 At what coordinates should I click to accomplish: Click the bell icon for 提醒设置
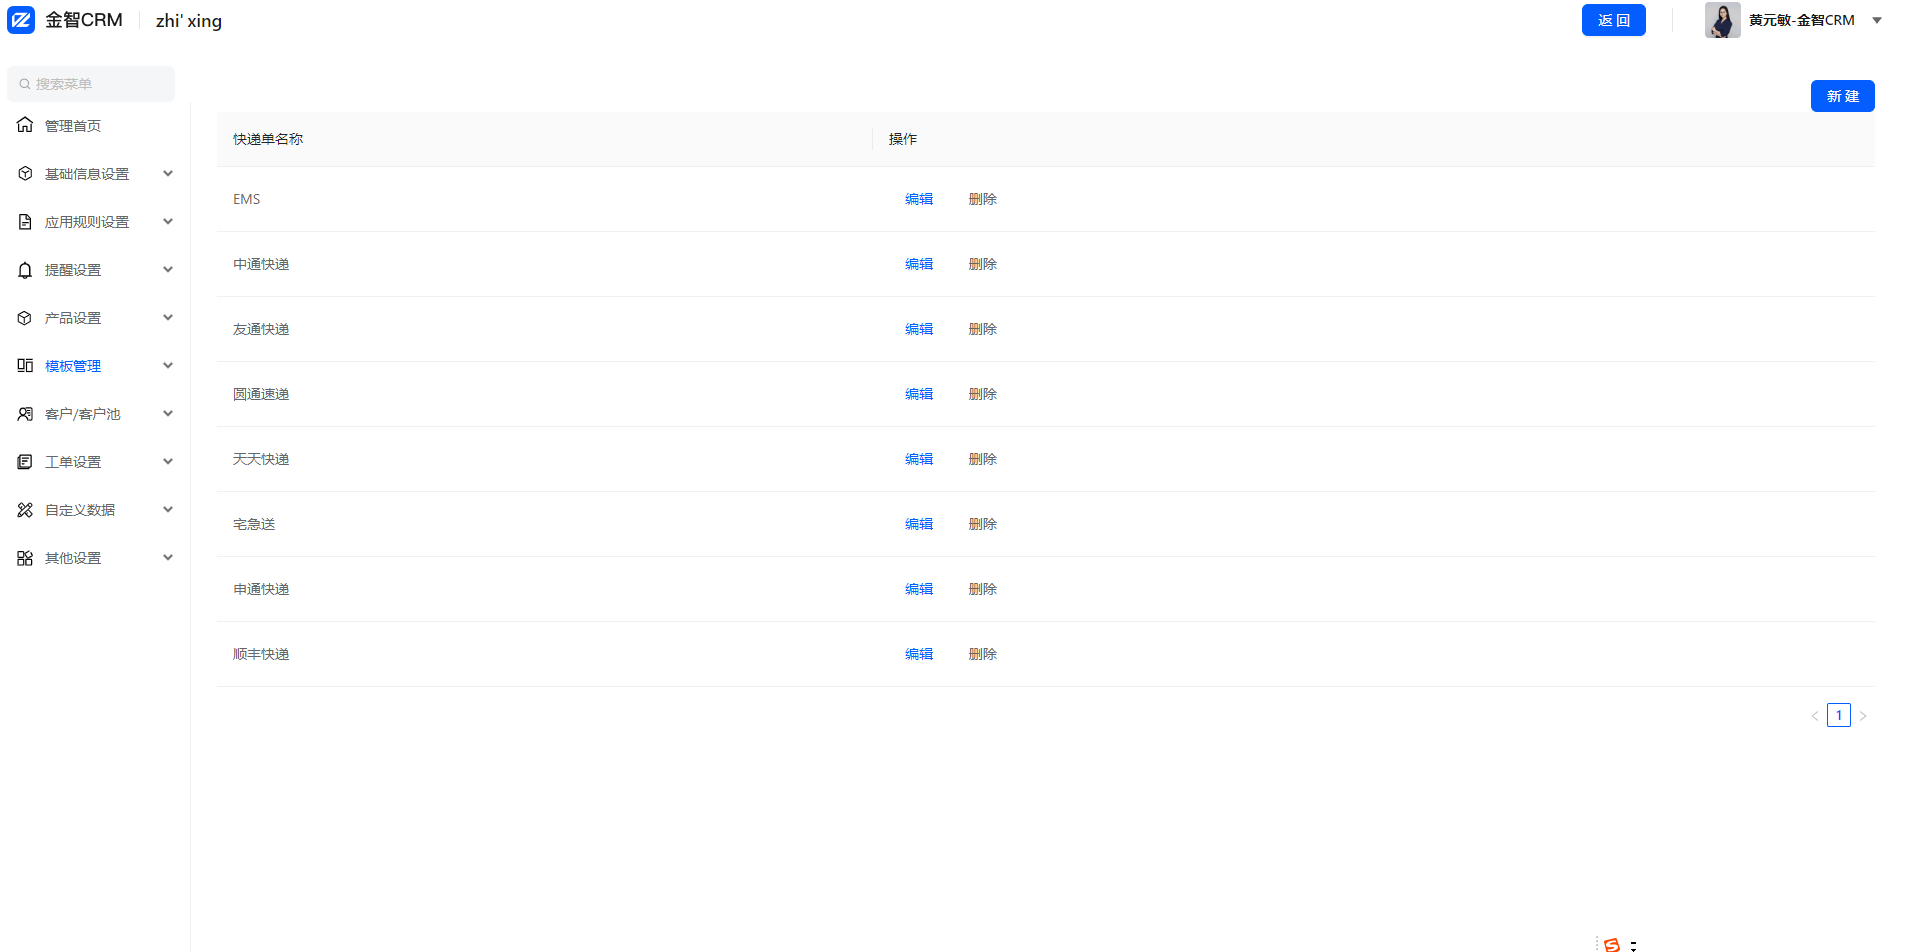[x=25, y=269]
